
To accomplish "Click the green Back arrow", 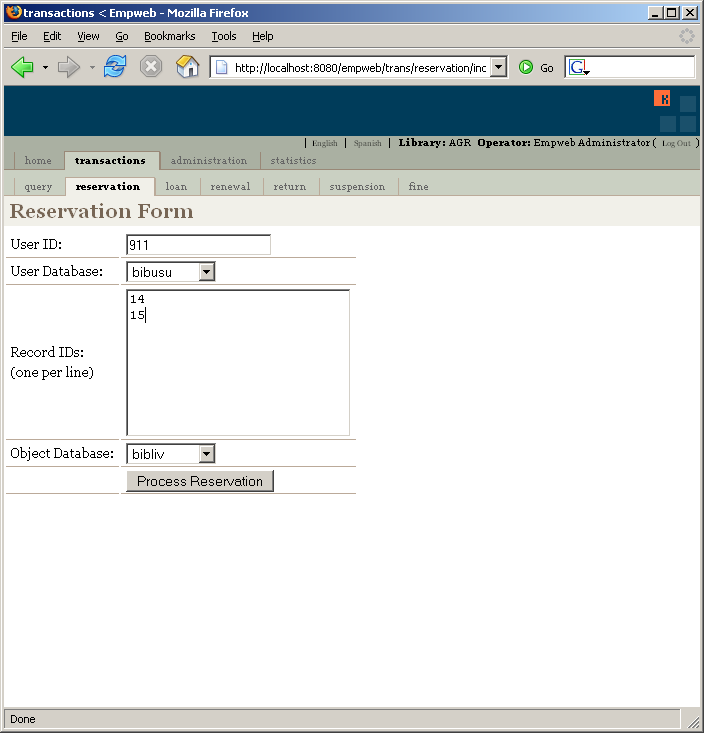I will [22, 67].
